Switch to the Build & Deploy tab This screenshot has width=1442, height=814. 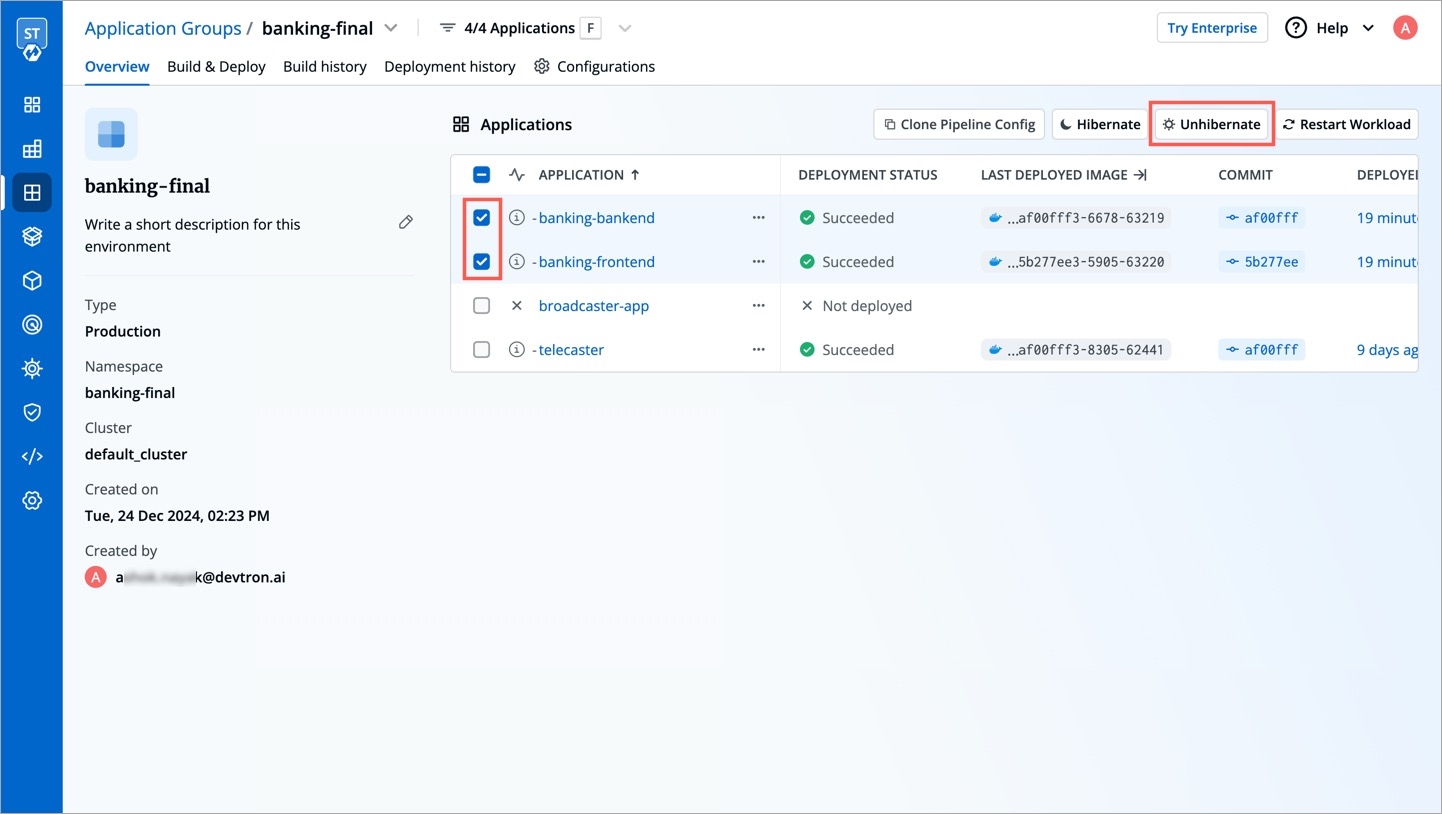(x=216, y=67)
